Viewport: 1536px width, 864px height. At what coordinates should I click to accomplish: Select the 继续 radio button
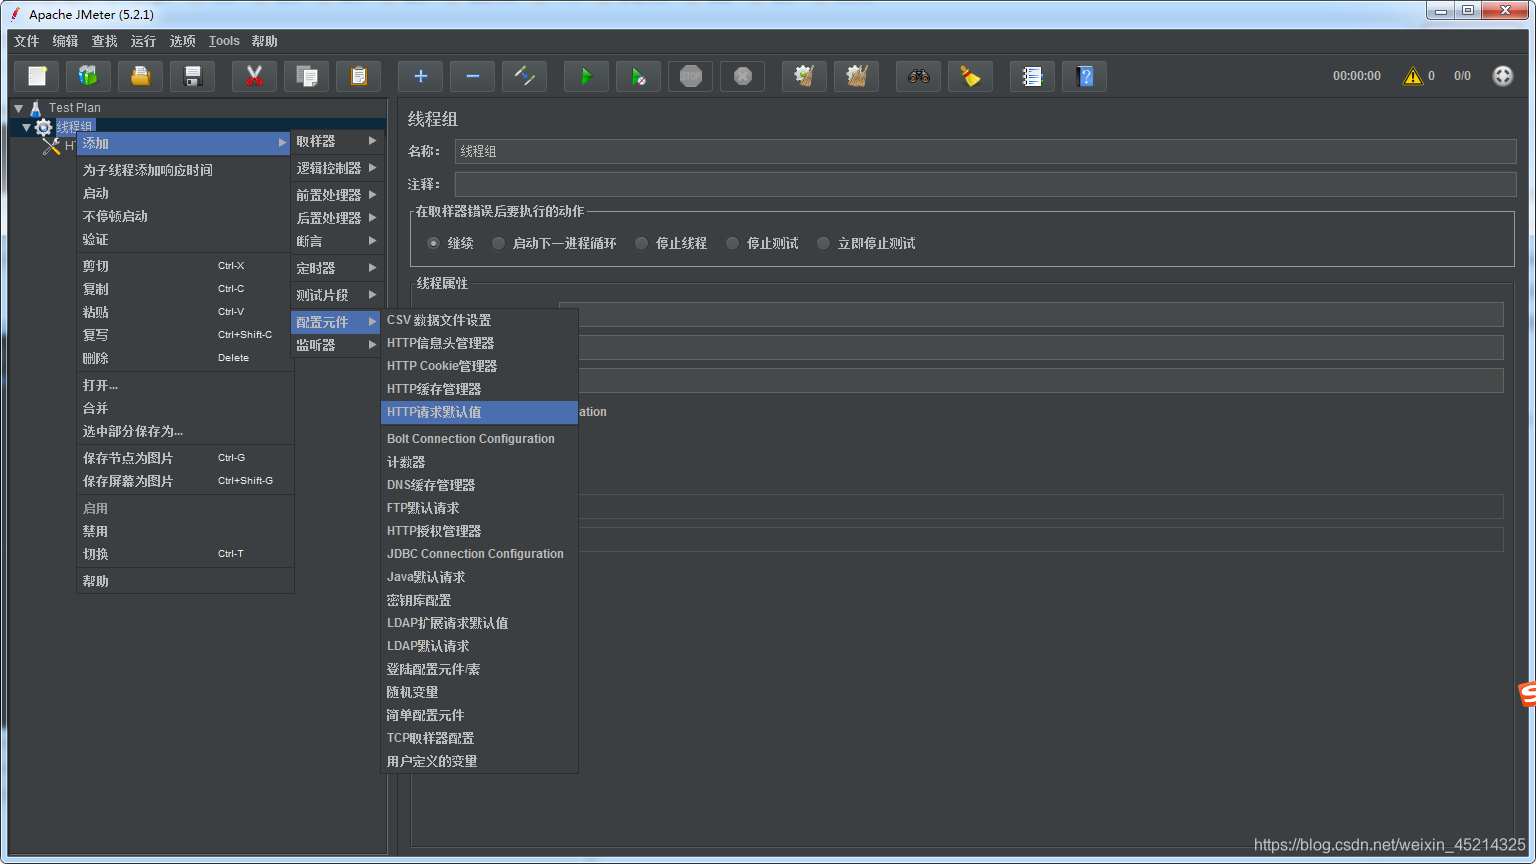coord(433,243)
